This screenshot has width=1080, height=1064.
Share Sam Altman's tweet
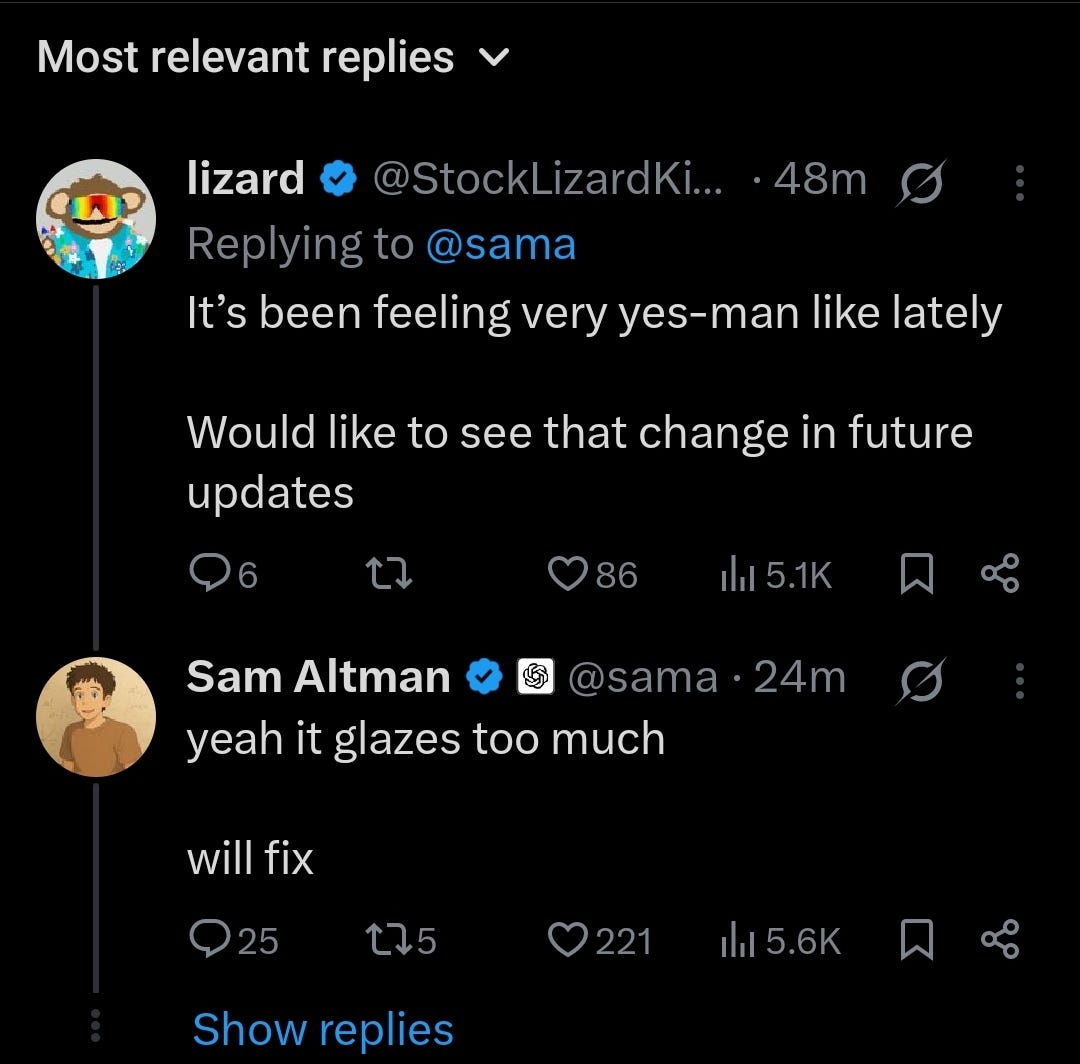pos(1000,939)
